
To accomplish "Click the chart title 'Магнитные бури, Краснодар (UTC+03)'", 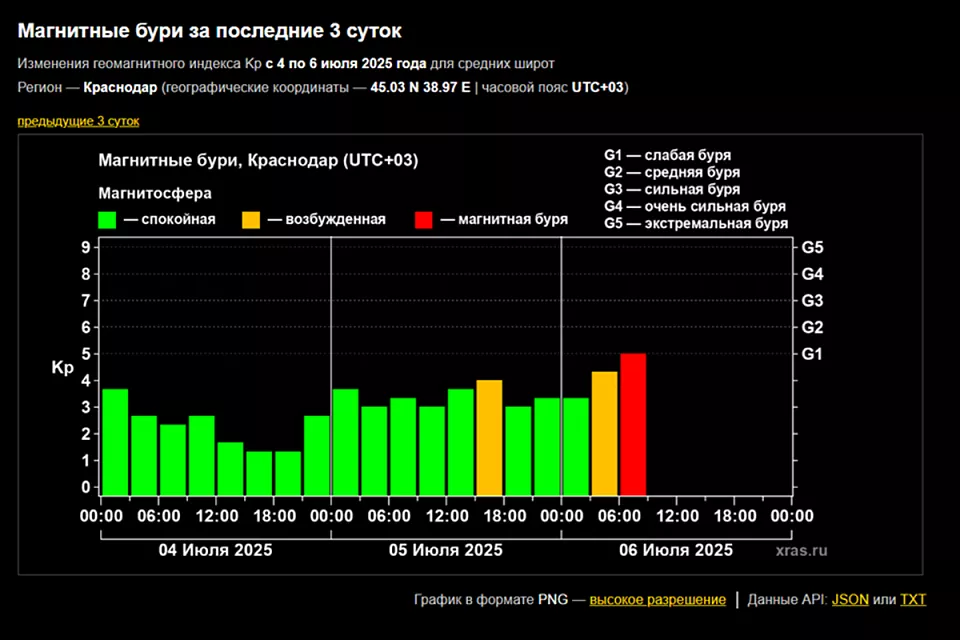I will click(258, 161).
